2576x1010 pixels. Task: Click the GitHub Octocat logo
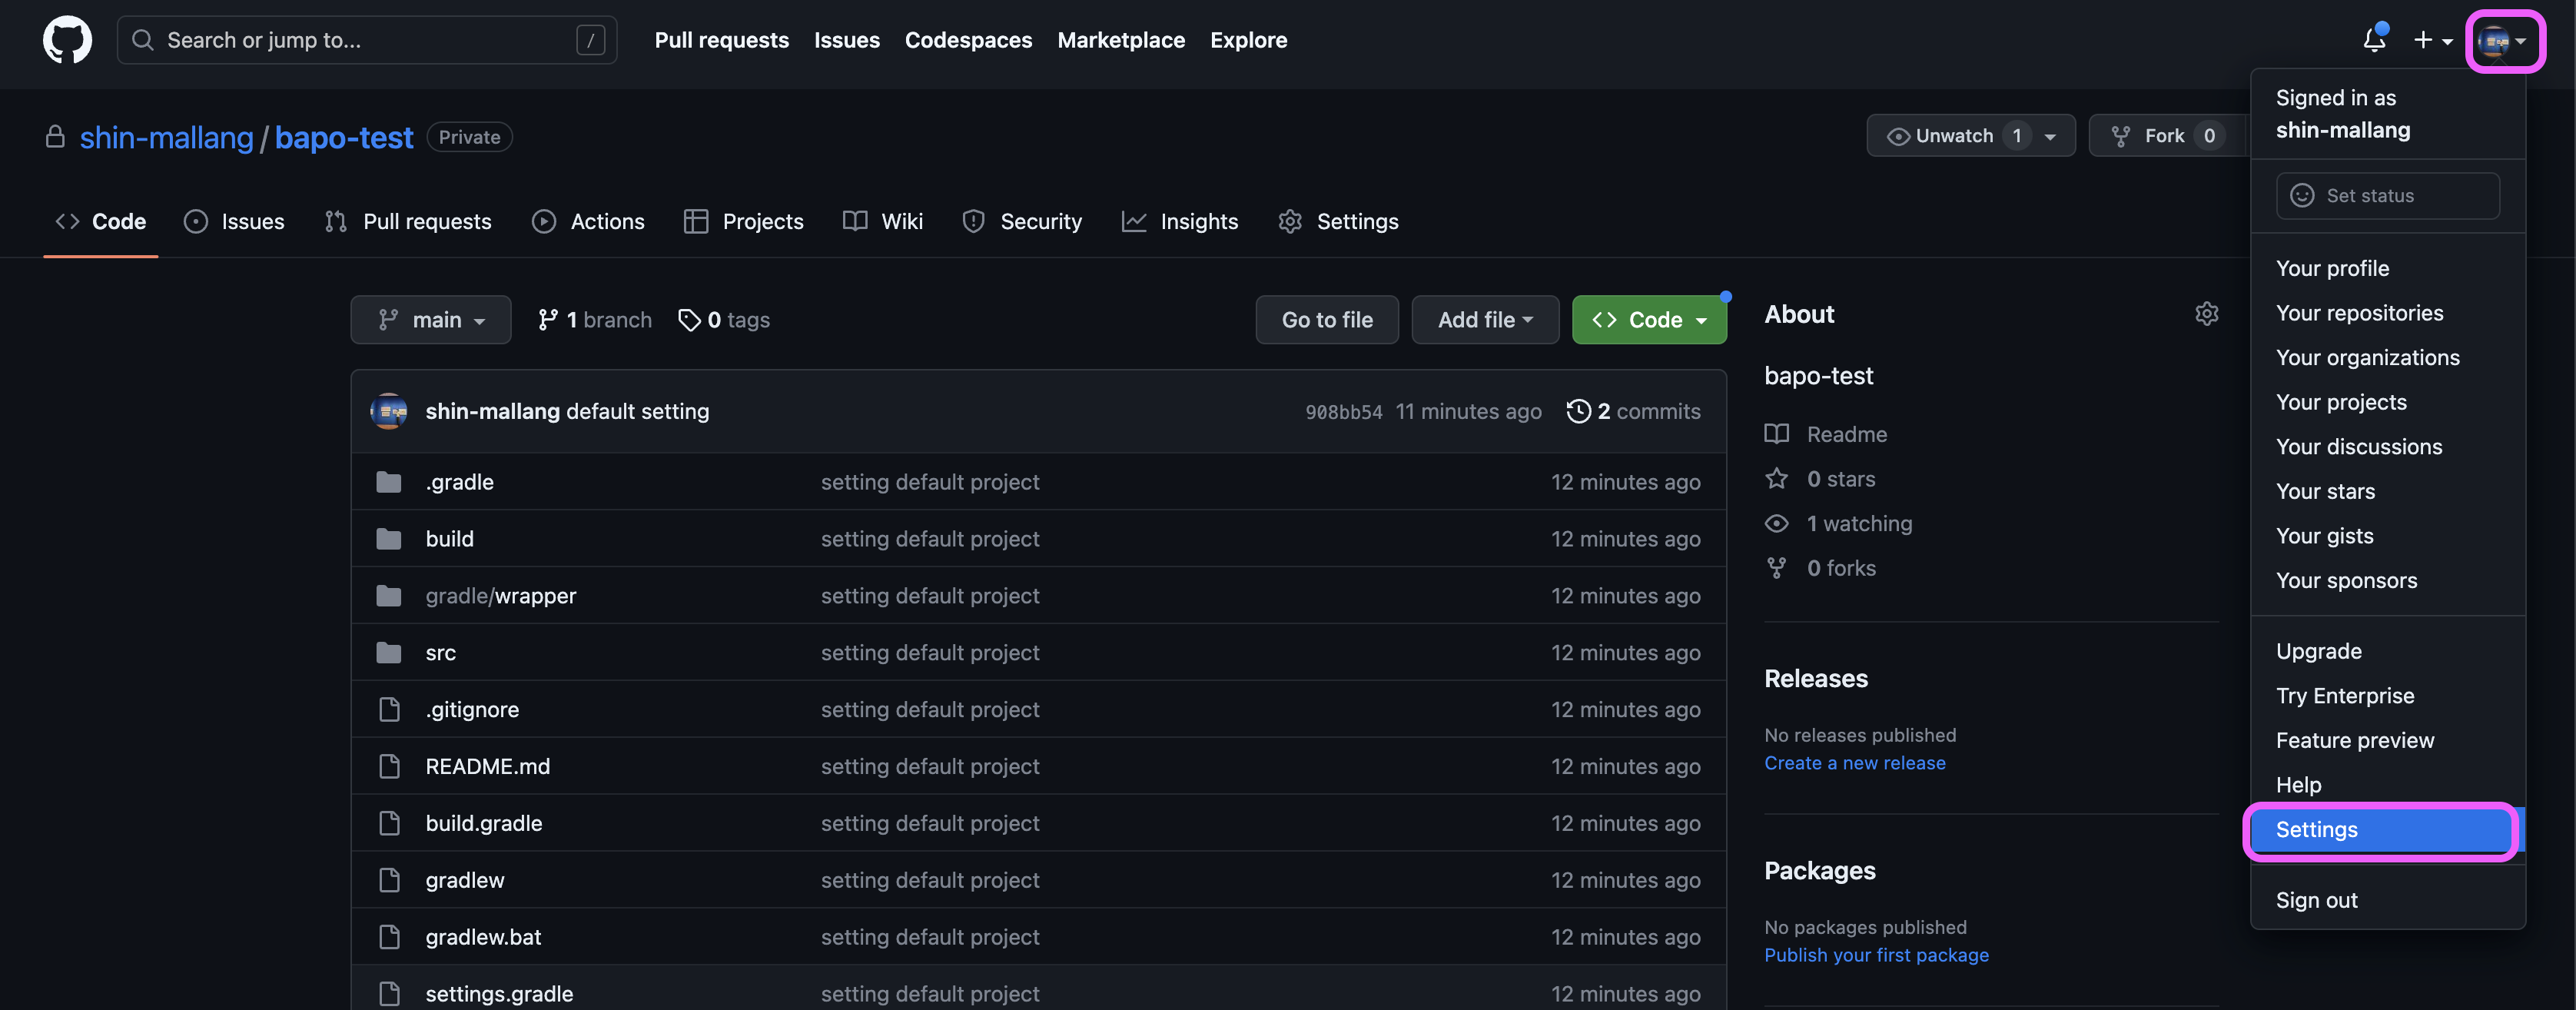pyautogui.click(x=67, y=40)
